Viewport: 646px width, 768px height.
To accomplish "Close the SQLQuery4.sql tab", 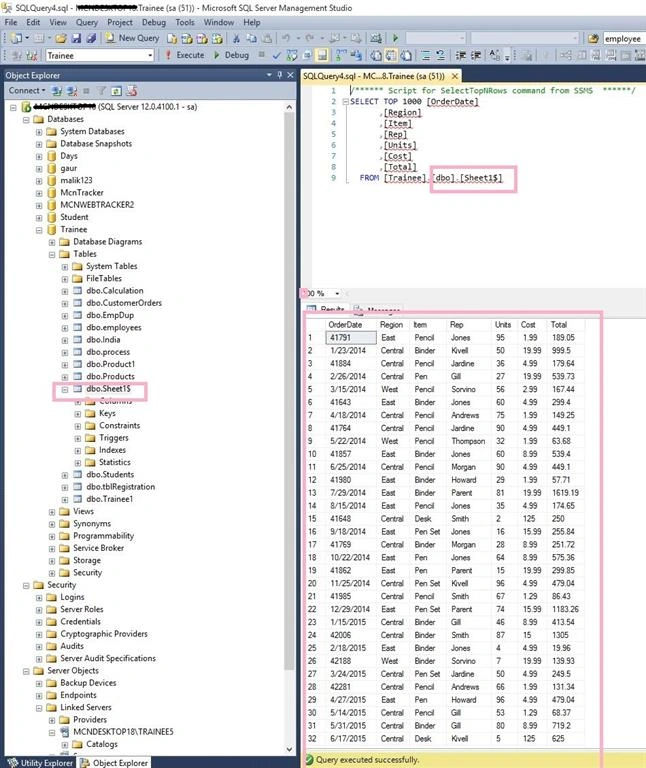I will pos(455,76).
